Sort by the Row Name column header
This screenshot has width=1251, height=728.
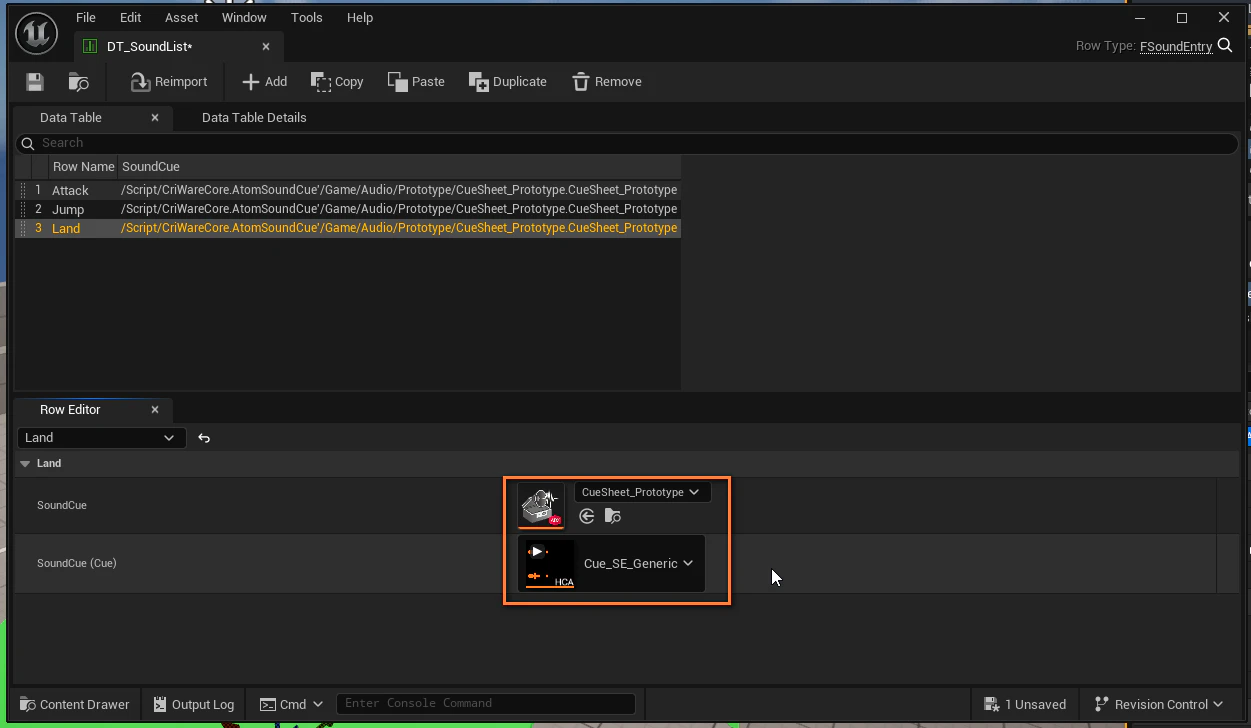point(84,166)
